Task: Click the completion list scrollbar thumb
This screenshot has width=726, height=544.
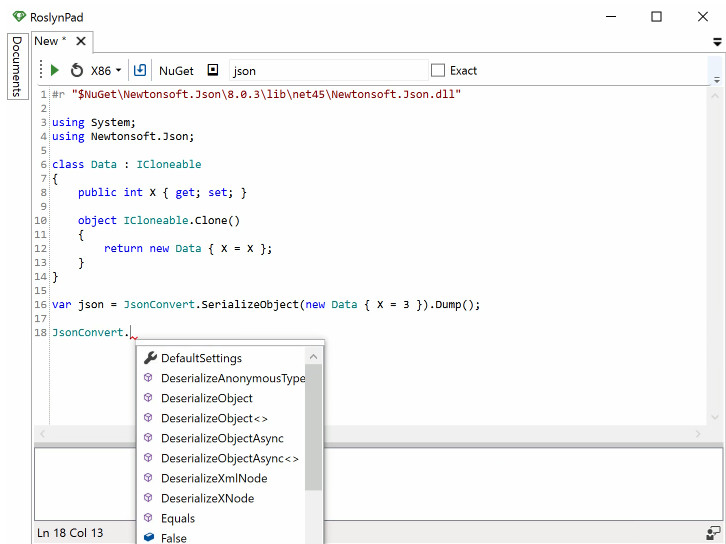Action: tap(313, 427)
